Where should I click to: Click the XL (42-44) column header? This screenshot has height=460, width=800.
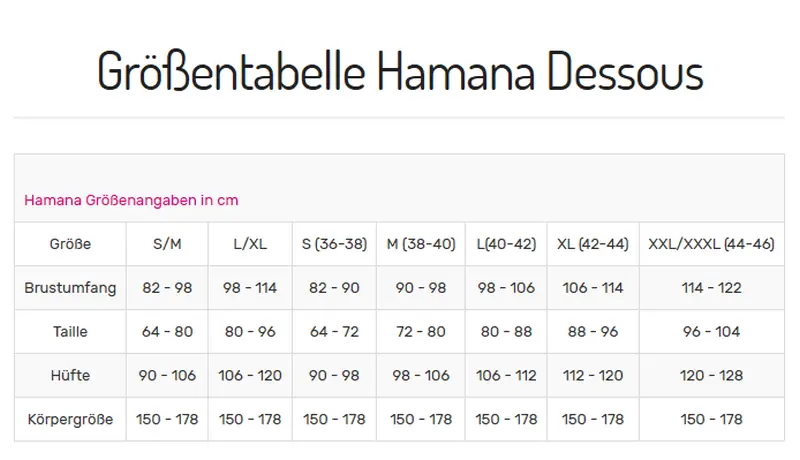(593, 244)
